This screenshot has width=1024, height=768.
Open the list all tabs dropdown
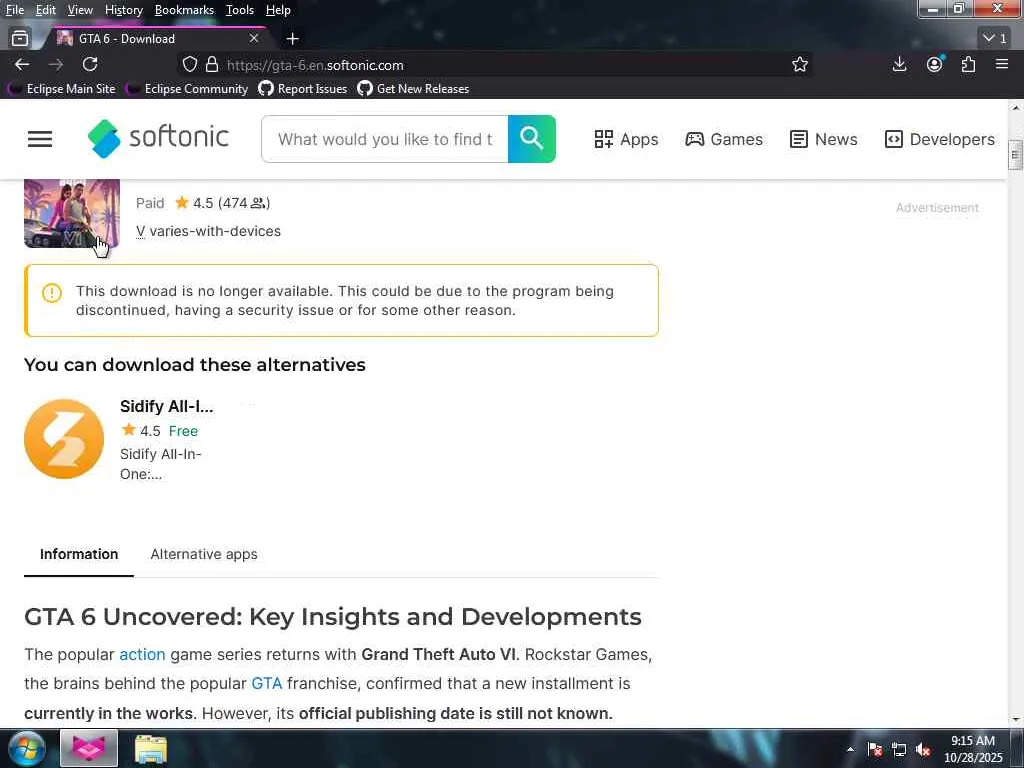(x=995, y=39)
